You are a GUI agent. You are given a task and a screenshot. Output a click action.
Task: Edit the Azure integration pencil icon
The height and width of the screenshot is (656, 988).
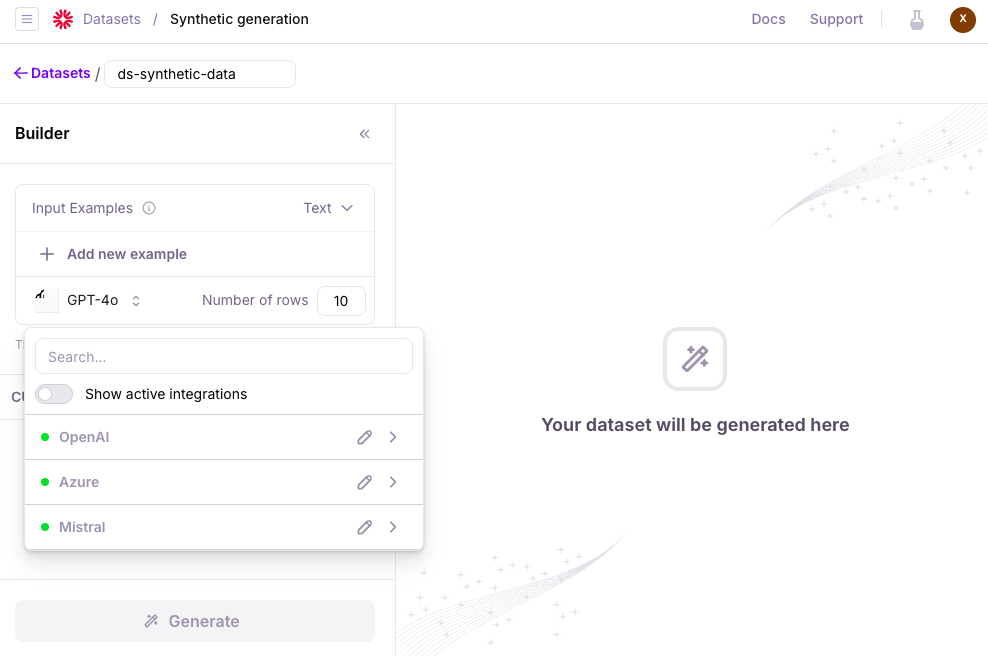[x=365, y=482]
